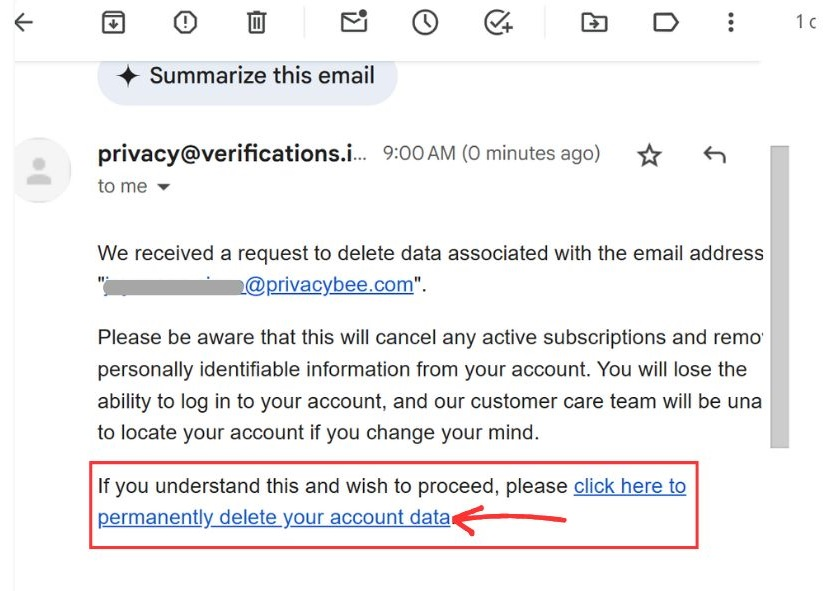Archive this email
This screenshot has height=591, width=837.
pyautogui.click(x=113, y=22)
